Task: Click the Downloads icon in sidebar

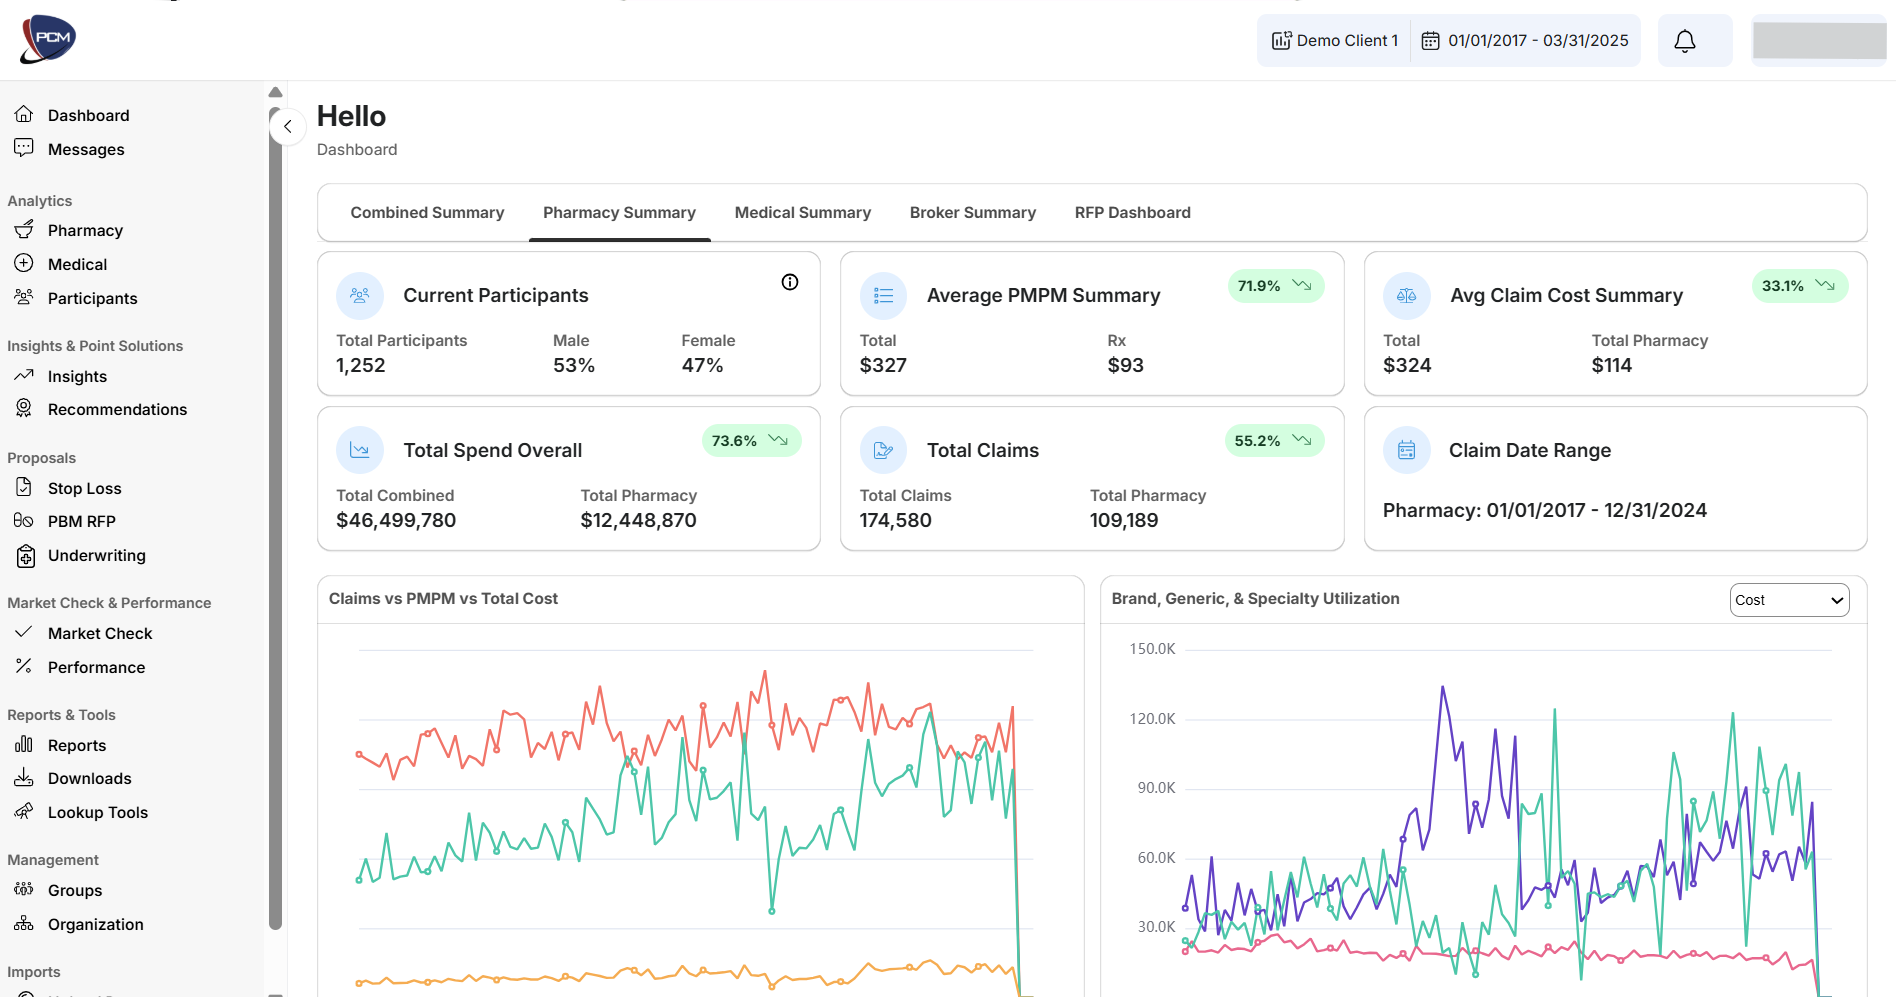Action: pyautogui.click(x=24, y=778)
